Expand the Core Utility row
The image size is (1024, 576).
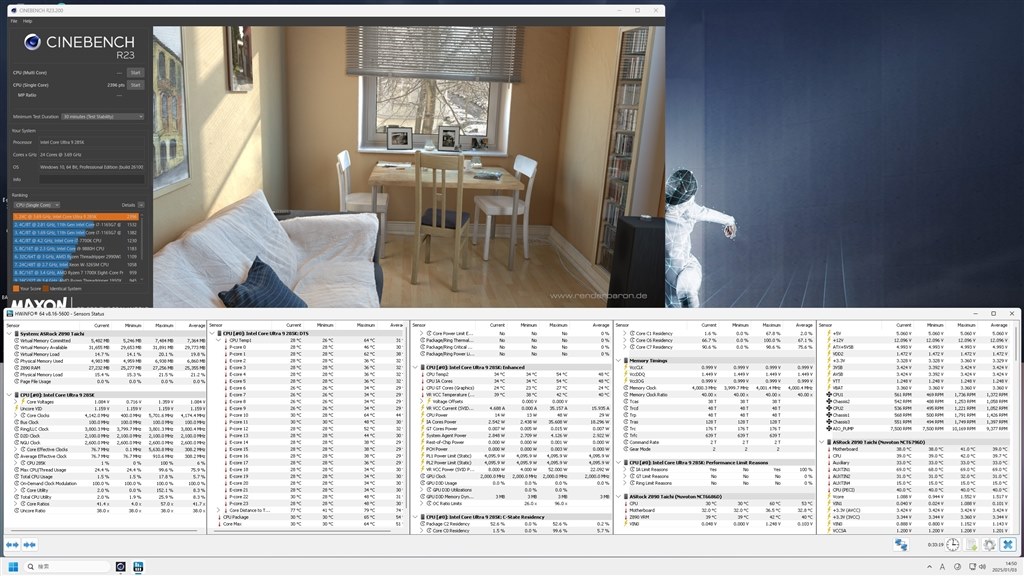(17, 490)
